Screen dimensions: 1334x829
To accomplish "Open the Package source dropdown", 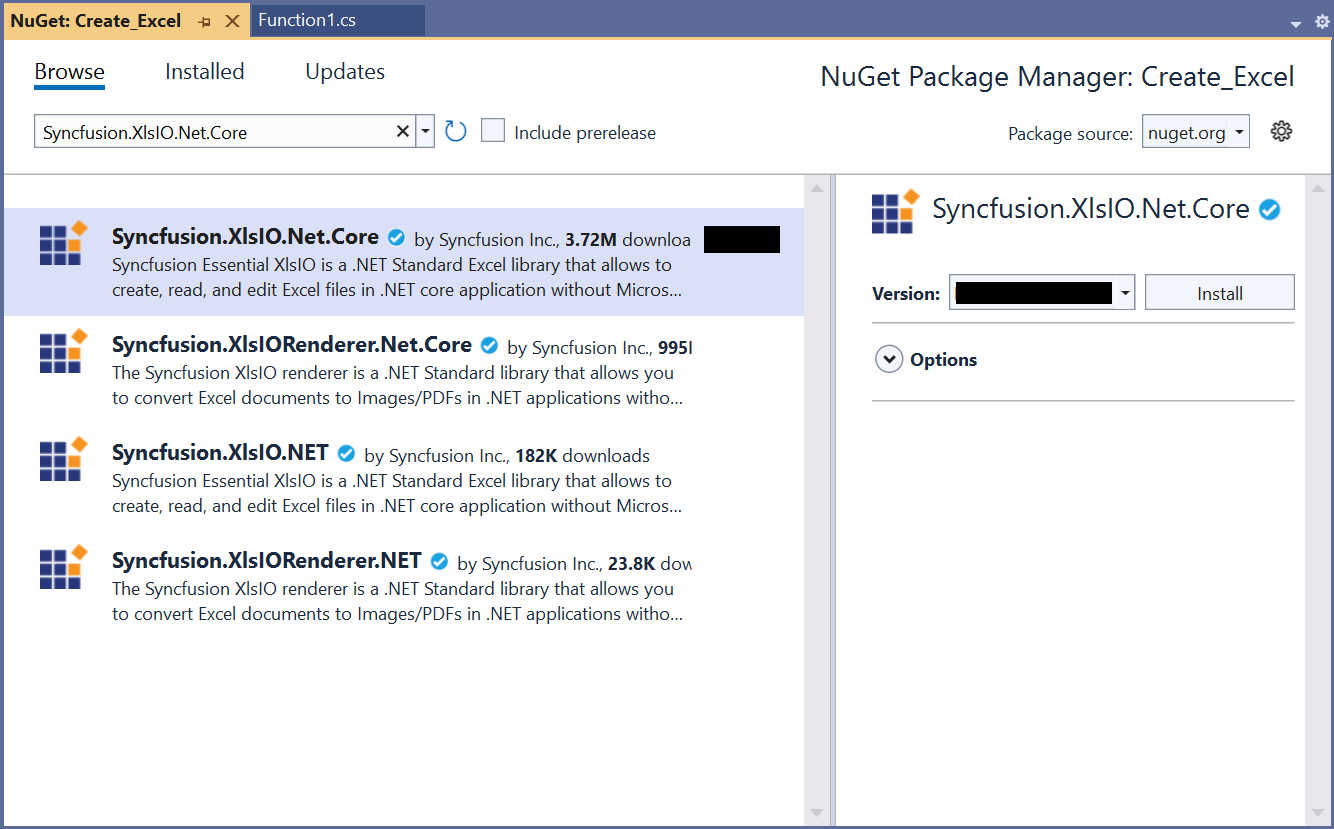I will point(1196,132).
